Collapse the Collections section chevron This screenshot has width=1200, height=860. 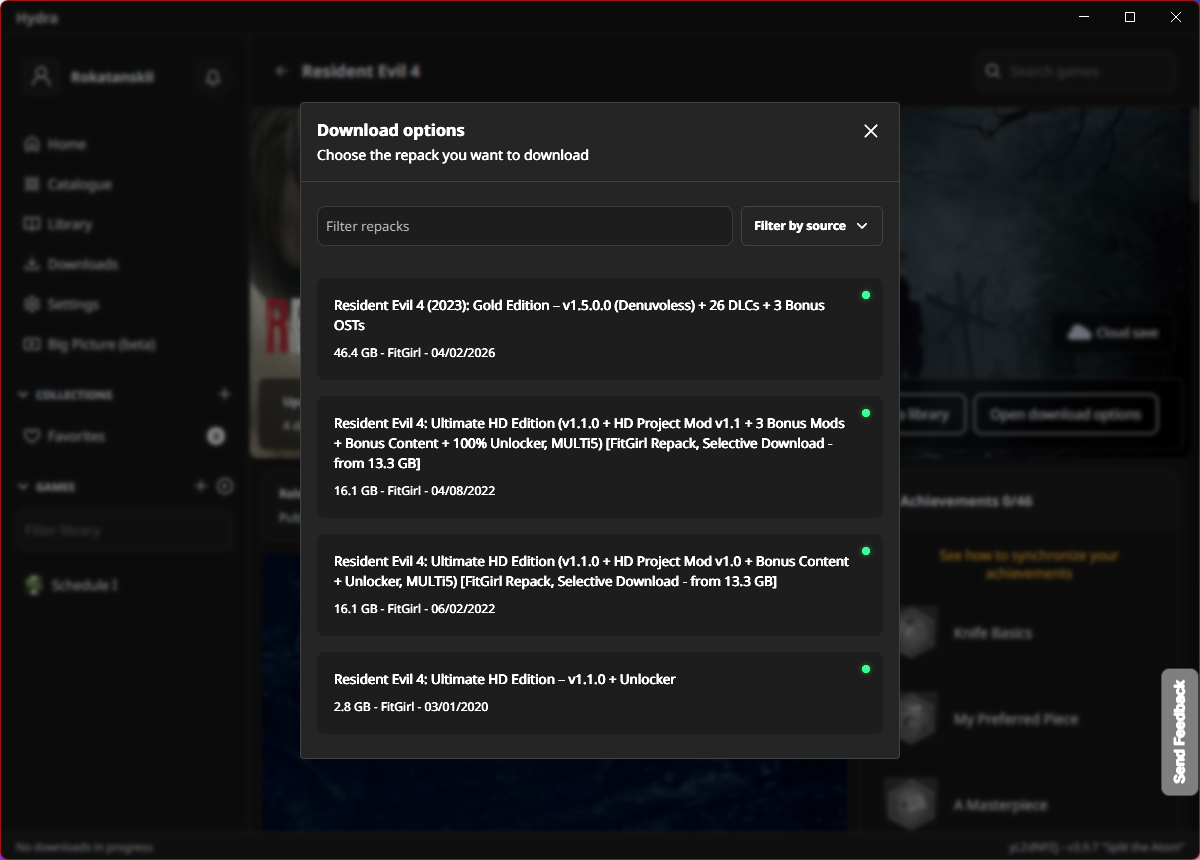pos(24,395)
